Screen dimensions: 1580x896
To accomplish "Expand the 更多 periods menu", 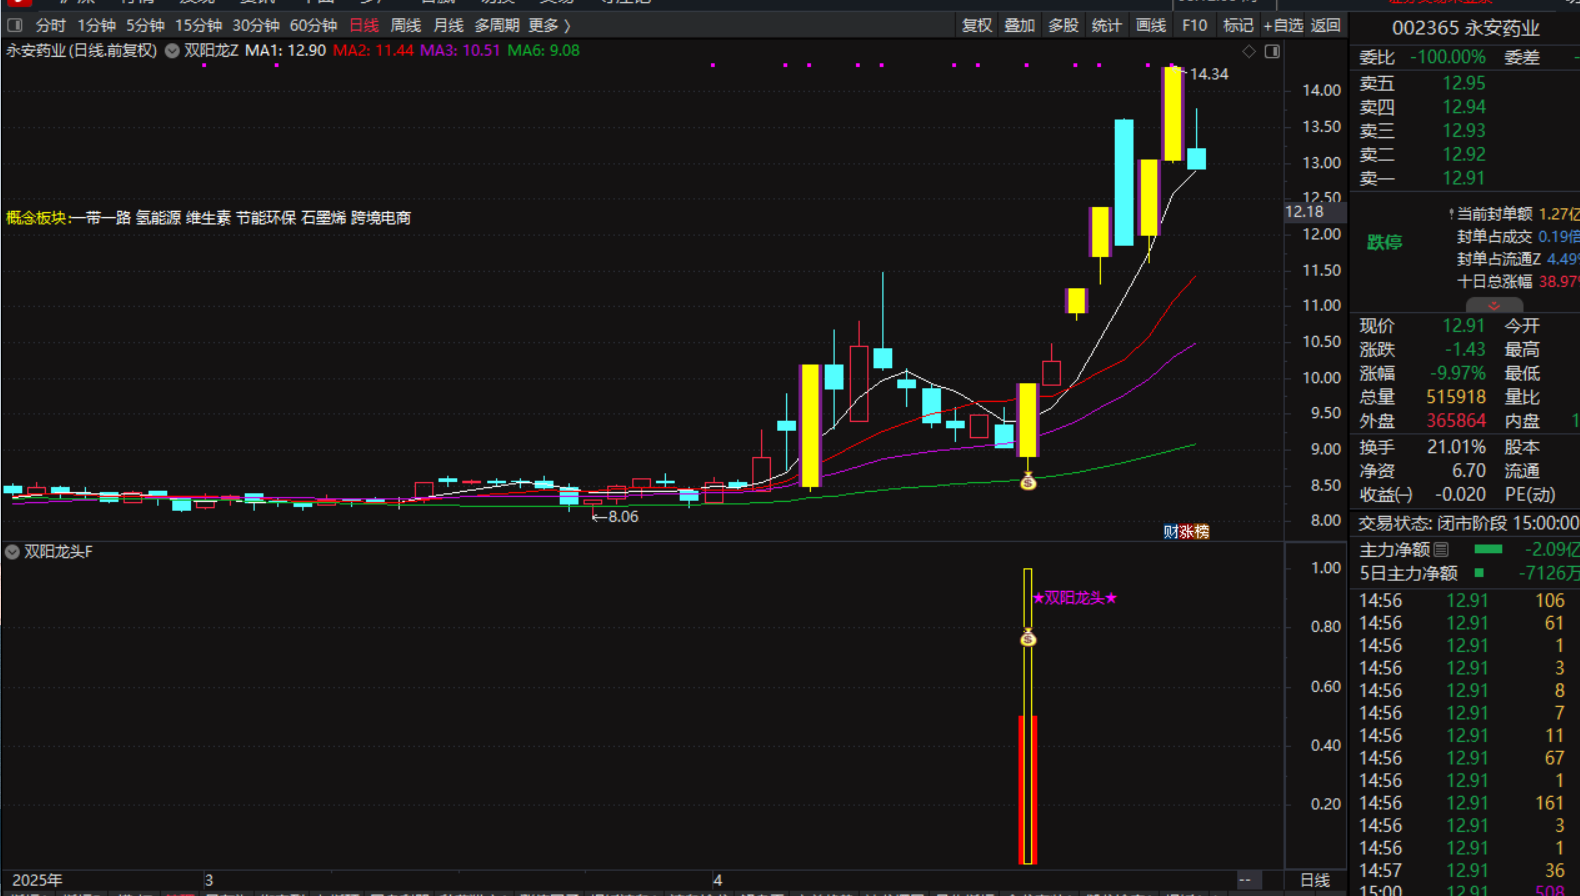I will (x=549, y=25).
